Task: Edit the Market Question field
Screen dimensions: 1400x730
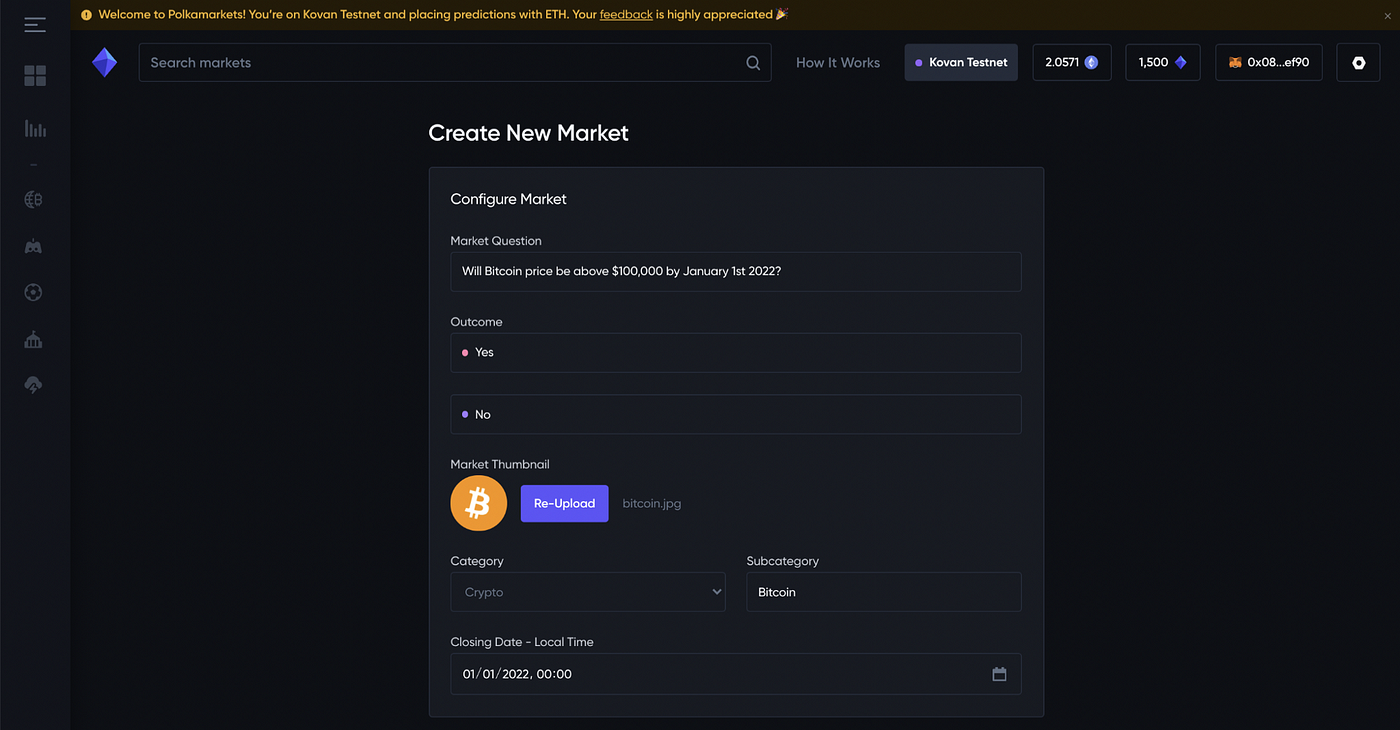Action: click(736, 272)
